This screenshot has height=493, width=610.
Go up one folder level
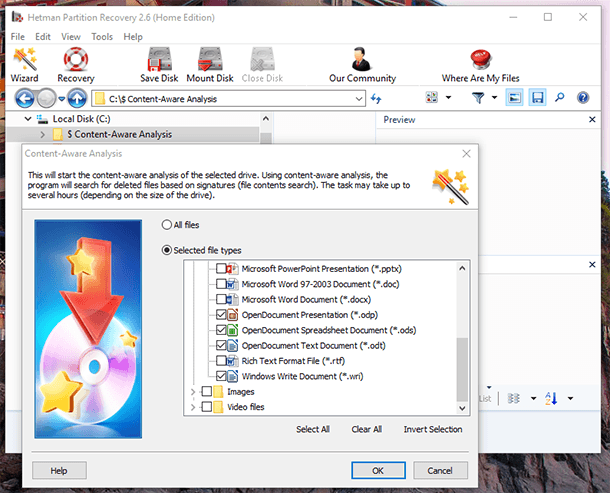77,98
